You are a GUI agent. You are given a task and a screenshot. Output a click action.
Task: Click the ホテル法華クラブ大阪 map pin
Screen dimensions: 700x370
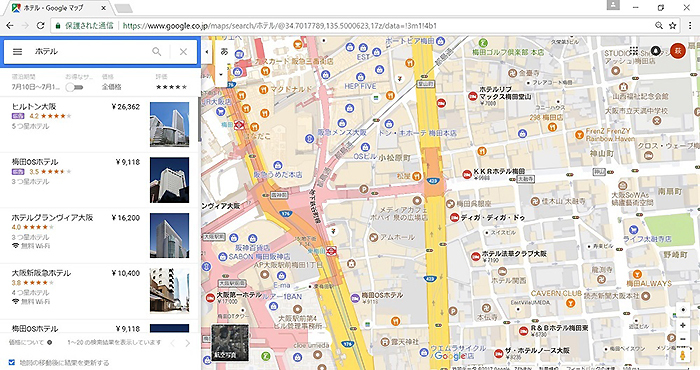[x=476, y=256]
